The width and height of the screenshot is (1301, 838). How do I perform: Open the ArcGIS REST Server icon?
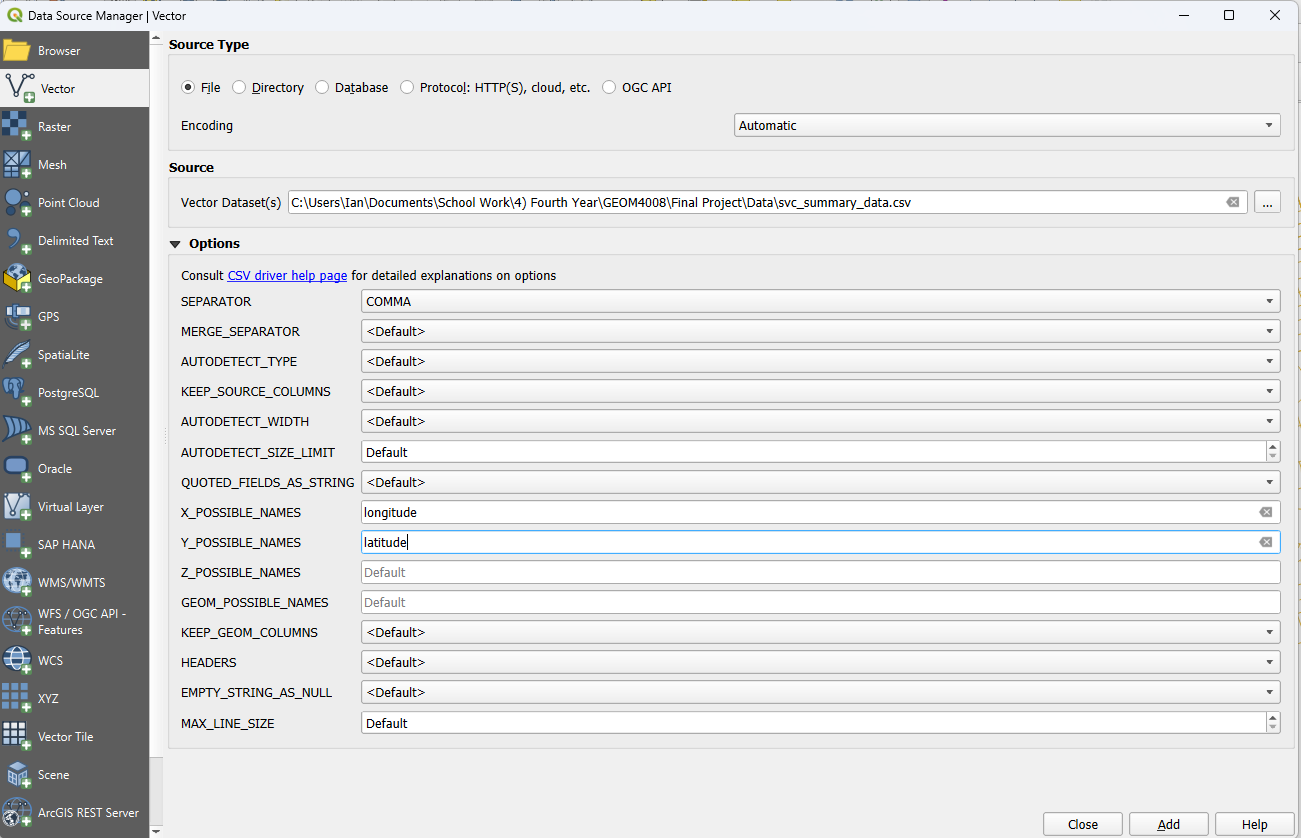17,813
